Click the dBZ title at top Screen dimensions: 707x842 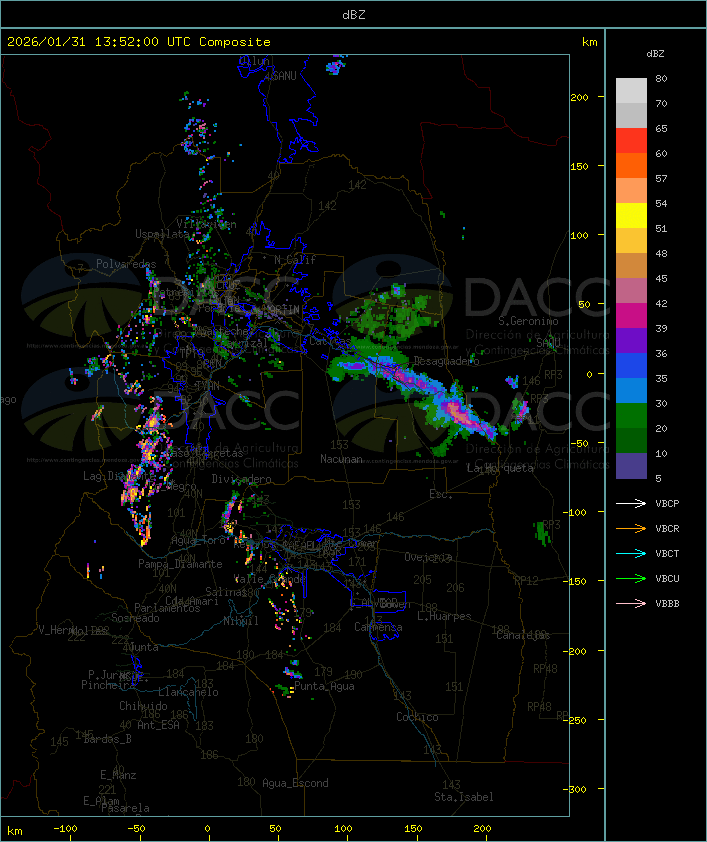(x=353, y=13)
